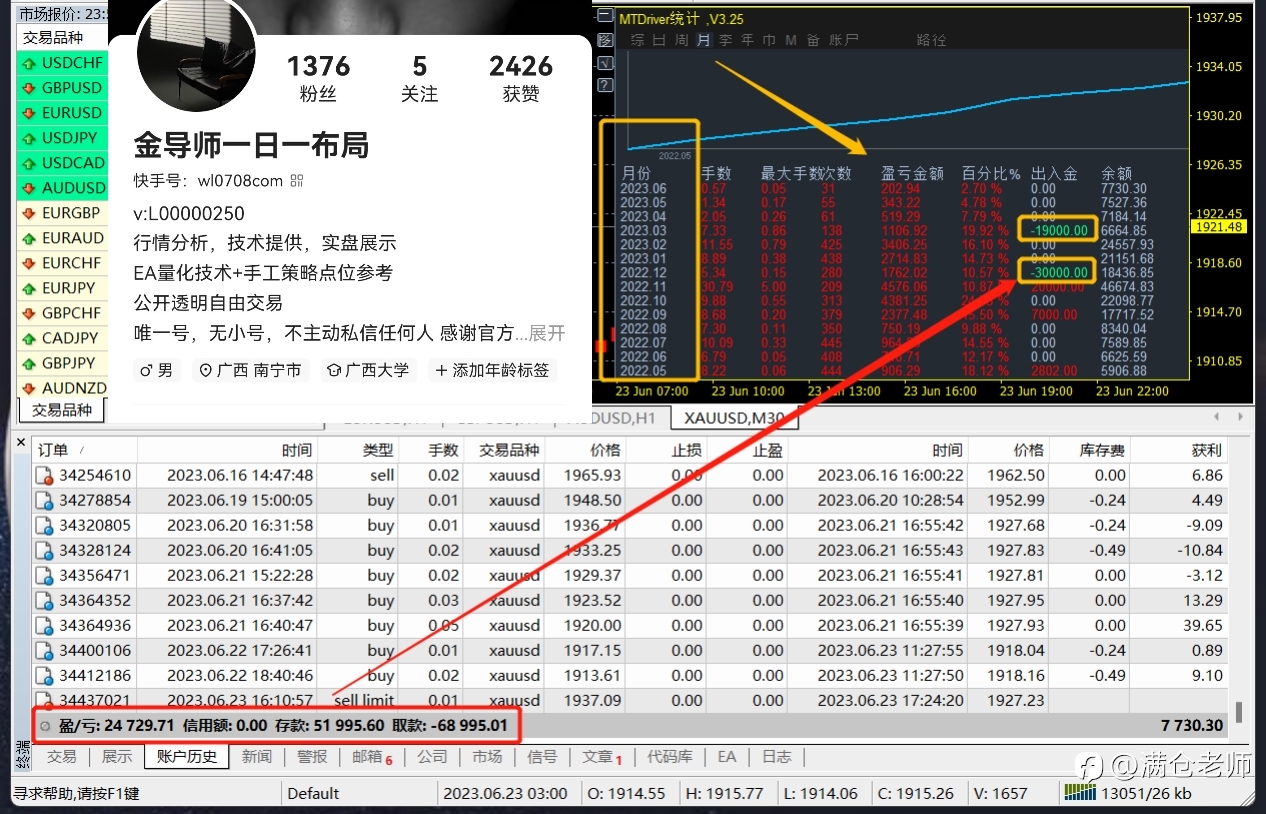Click the connection status bars icon in status bar
Image resolution: width=1266 pixels, height=814 pixels.
pos(1080,793)
